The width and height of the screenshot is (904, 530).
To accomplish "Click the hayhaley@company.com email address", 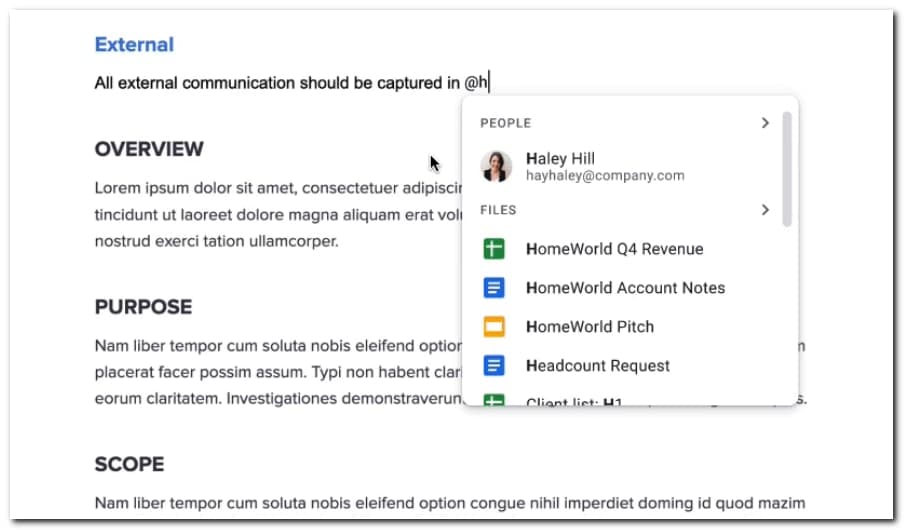I will click(605, 176).
